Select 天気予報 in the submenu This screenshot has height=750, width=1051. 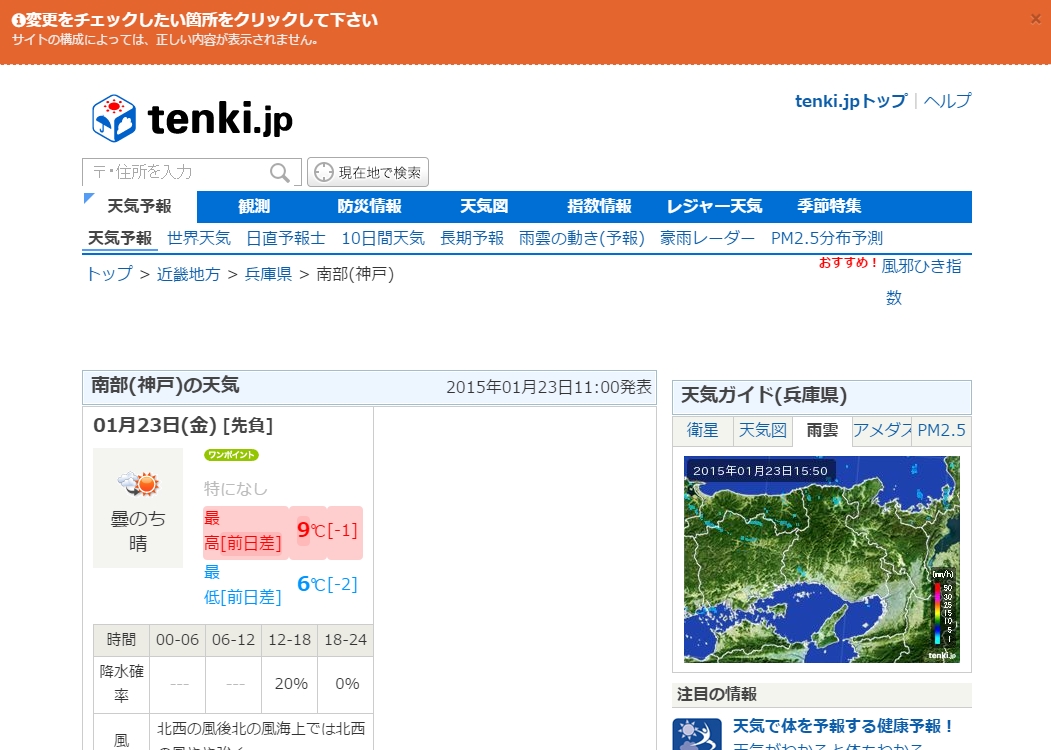[x=120, y=239]
